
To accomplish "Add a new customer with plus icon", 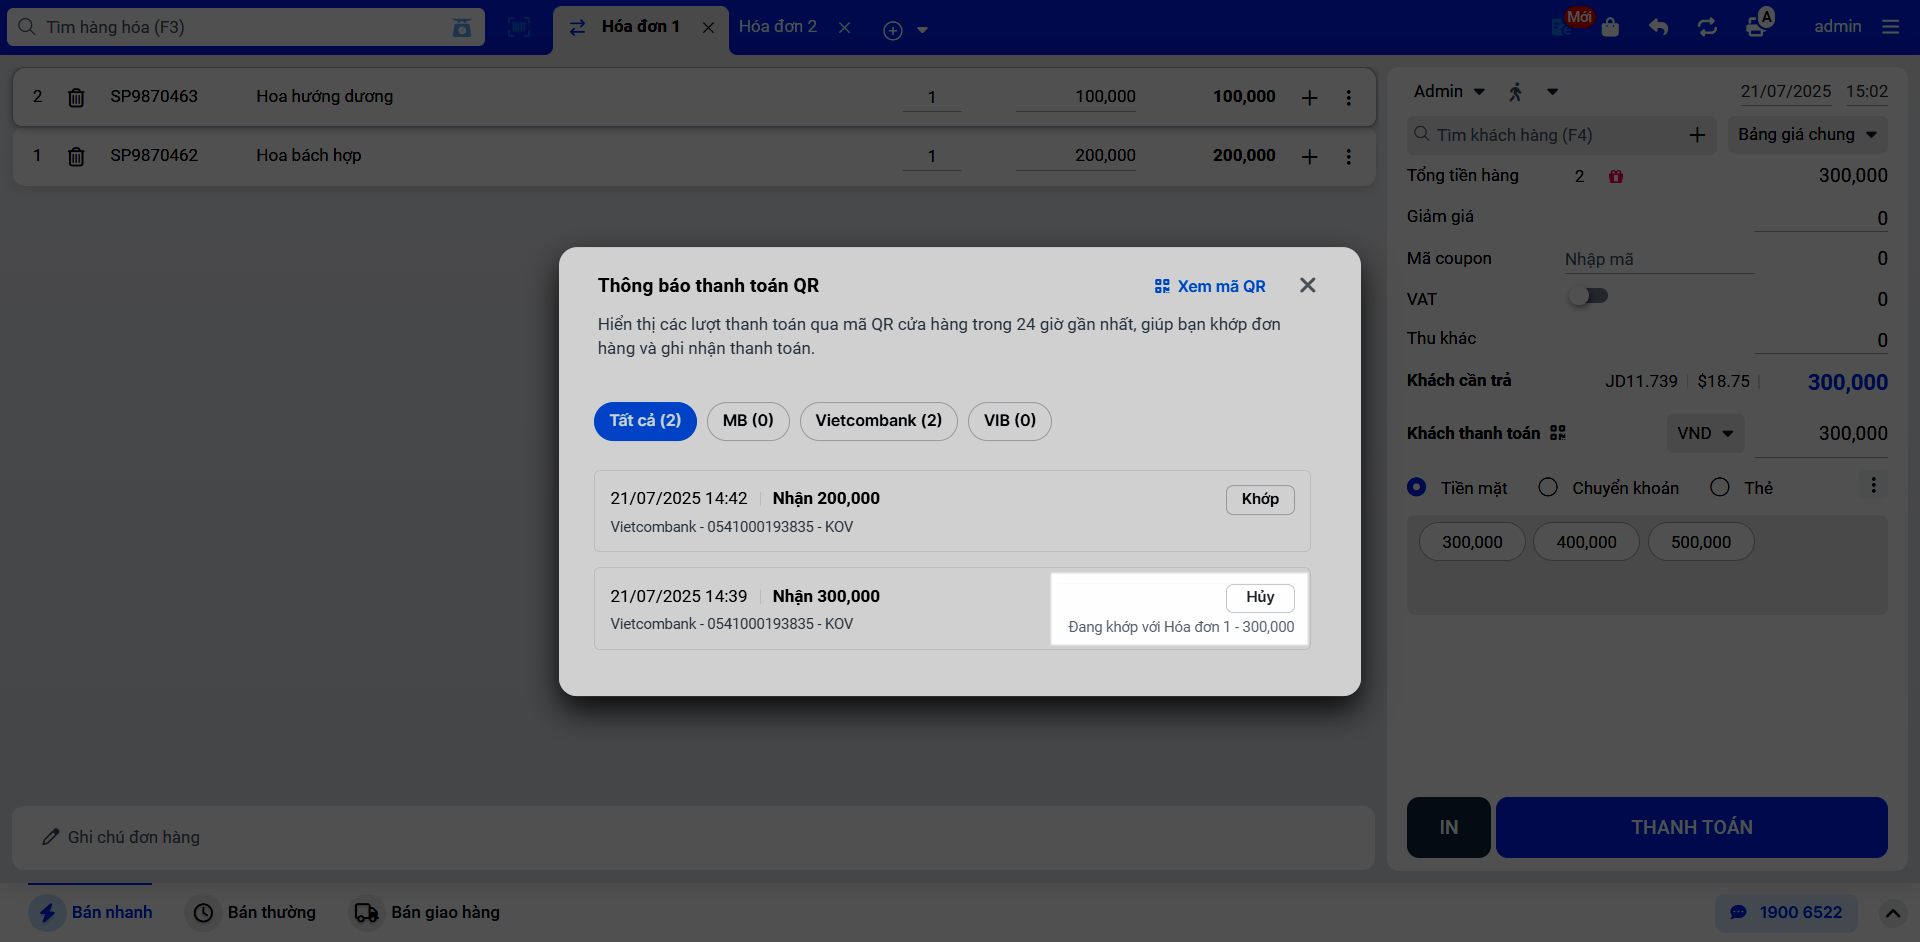I will pos(1697,135).
